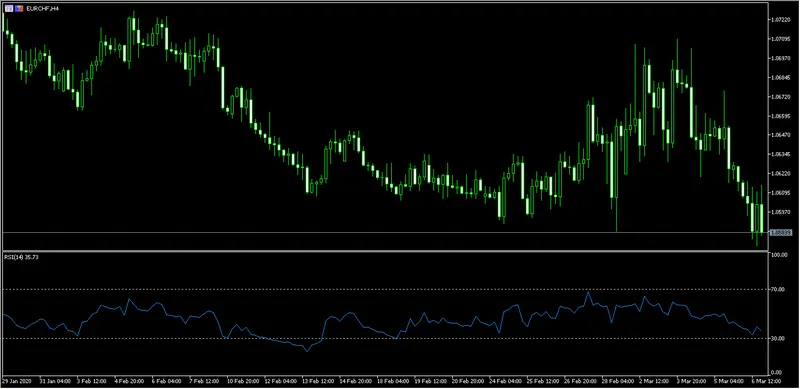Click the blue-red icon before EURCHF label

coord(19,9)
